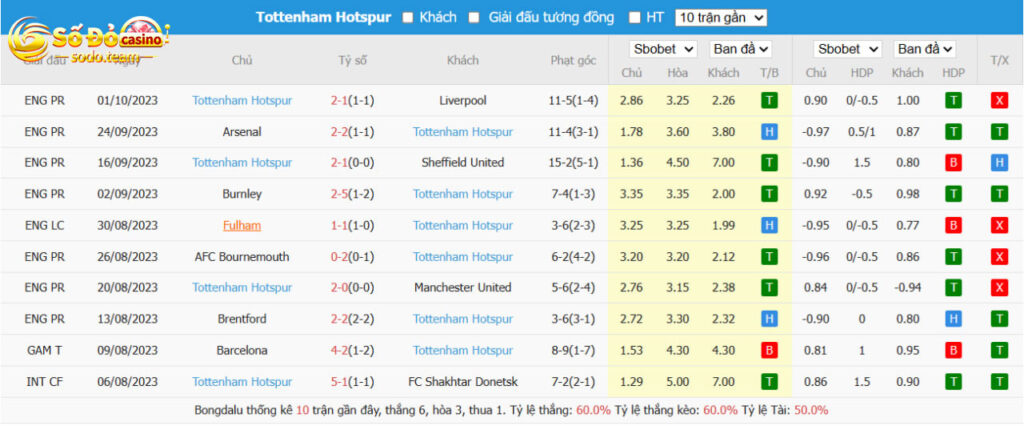Open Tottenham Hotspur link in Liverpool row
This screenshot has height=426, width=1024.
242,101
